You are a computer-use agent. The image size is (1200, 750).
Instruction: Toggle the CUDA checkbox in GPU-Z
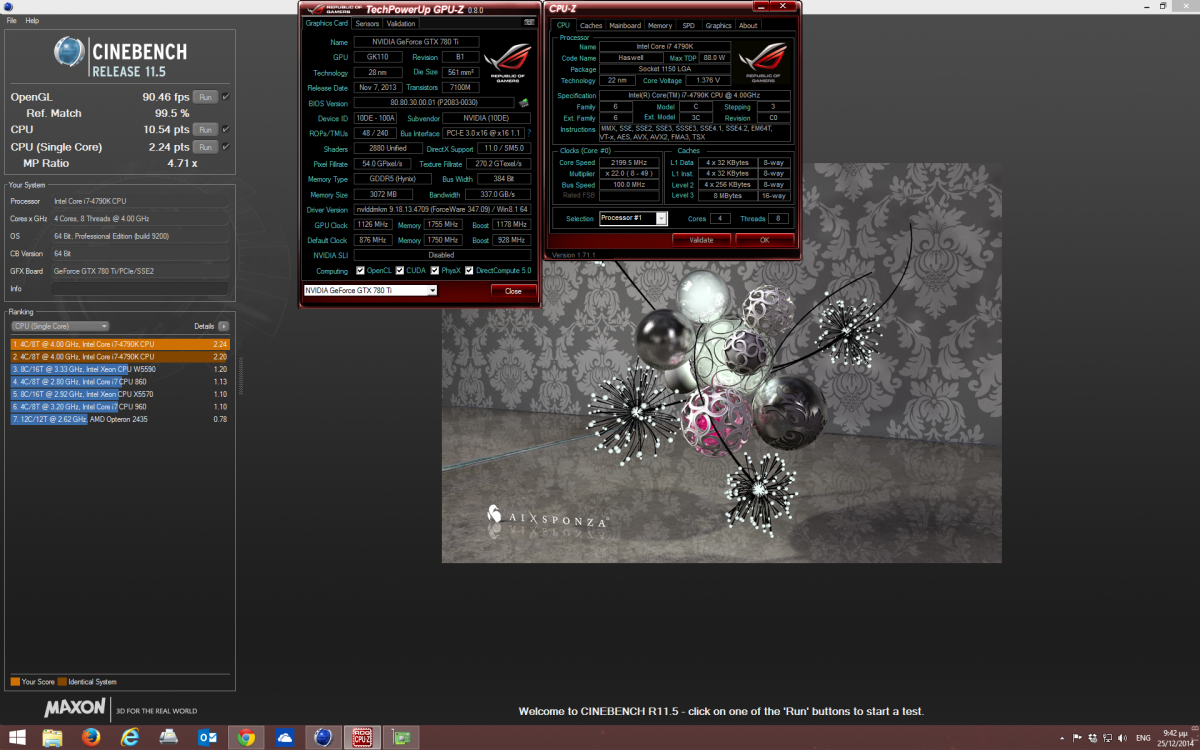point(399,271)
